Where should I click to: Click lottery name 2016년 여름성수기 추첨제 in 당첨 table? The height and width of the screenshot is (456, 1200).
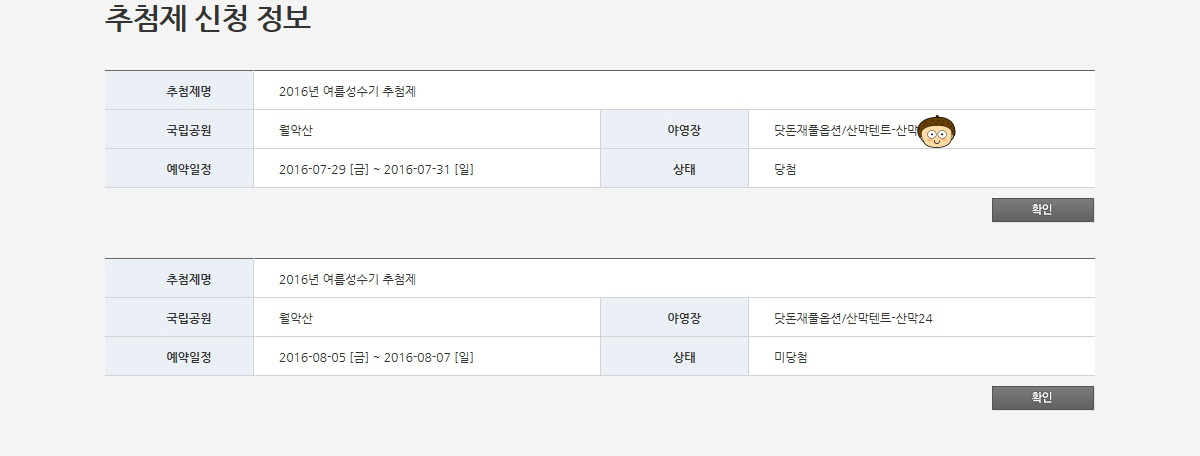pos(347,91)
